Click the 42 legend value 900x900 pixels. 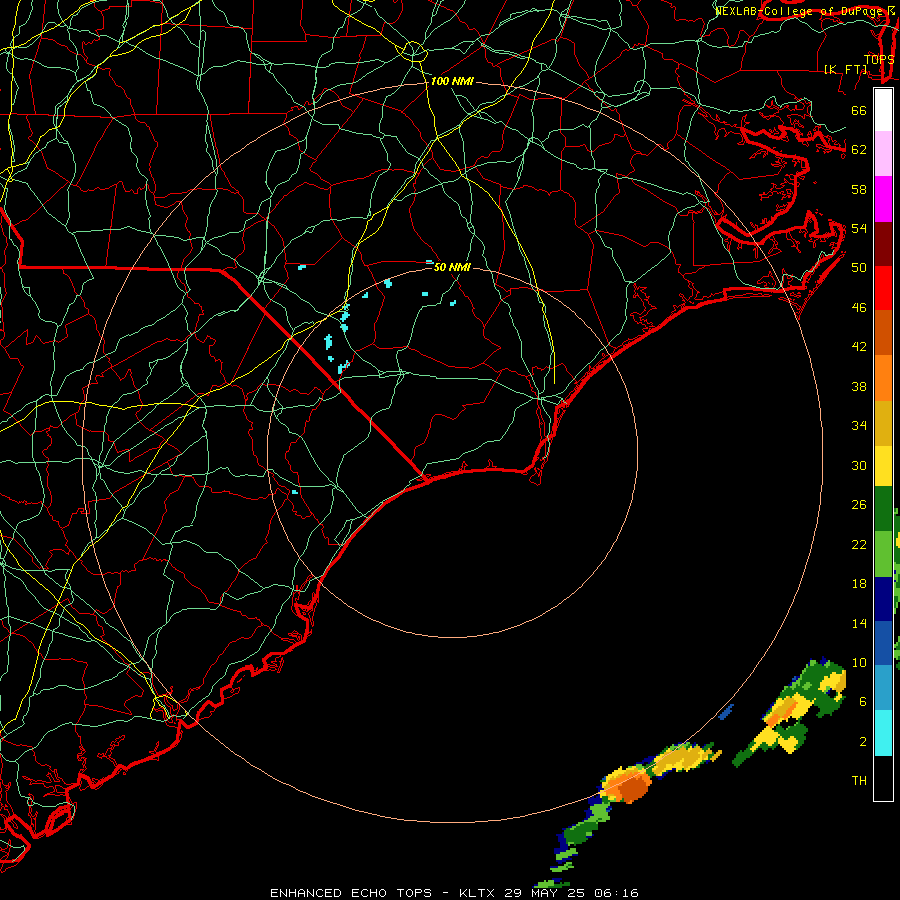click(859, 346)
